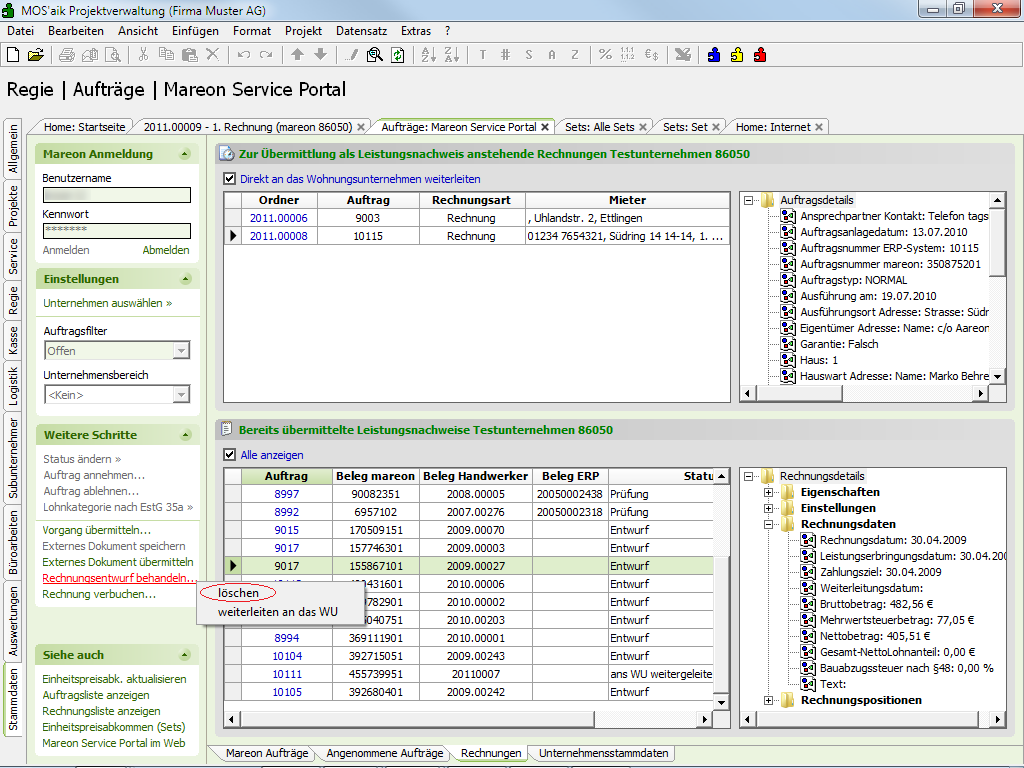Click the 1.1.1 numbering toolbar icon
Image resolution: width=1024 pixels, height=768 pixels.
click(x=628, y=54)
